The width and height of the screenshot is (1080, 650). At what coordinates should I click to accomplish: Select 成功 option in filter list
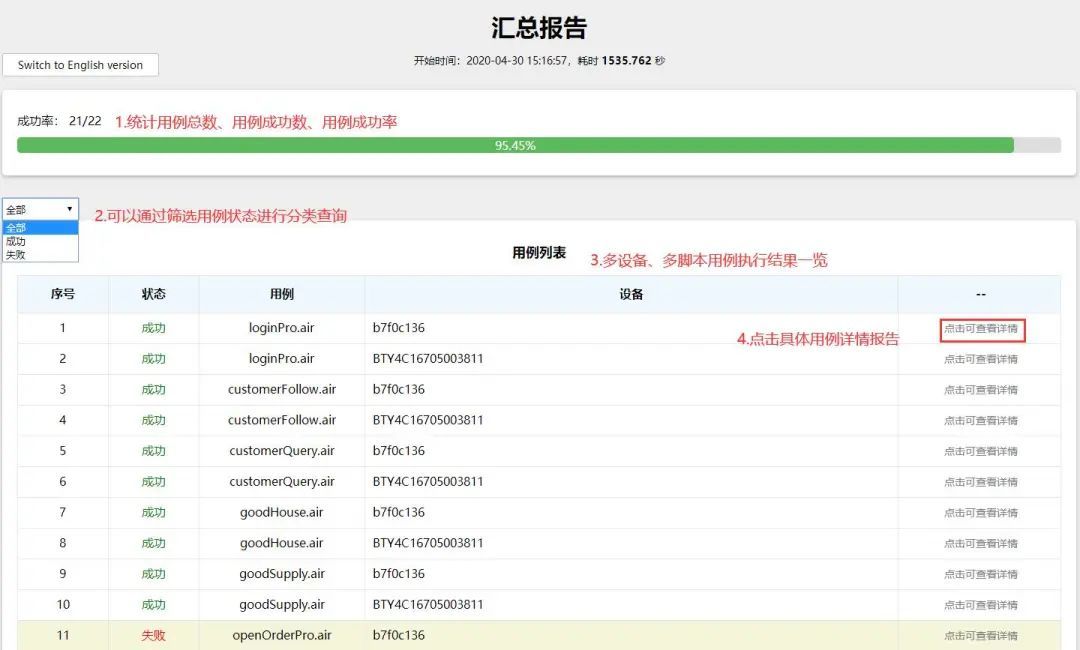tap(40, 242)
